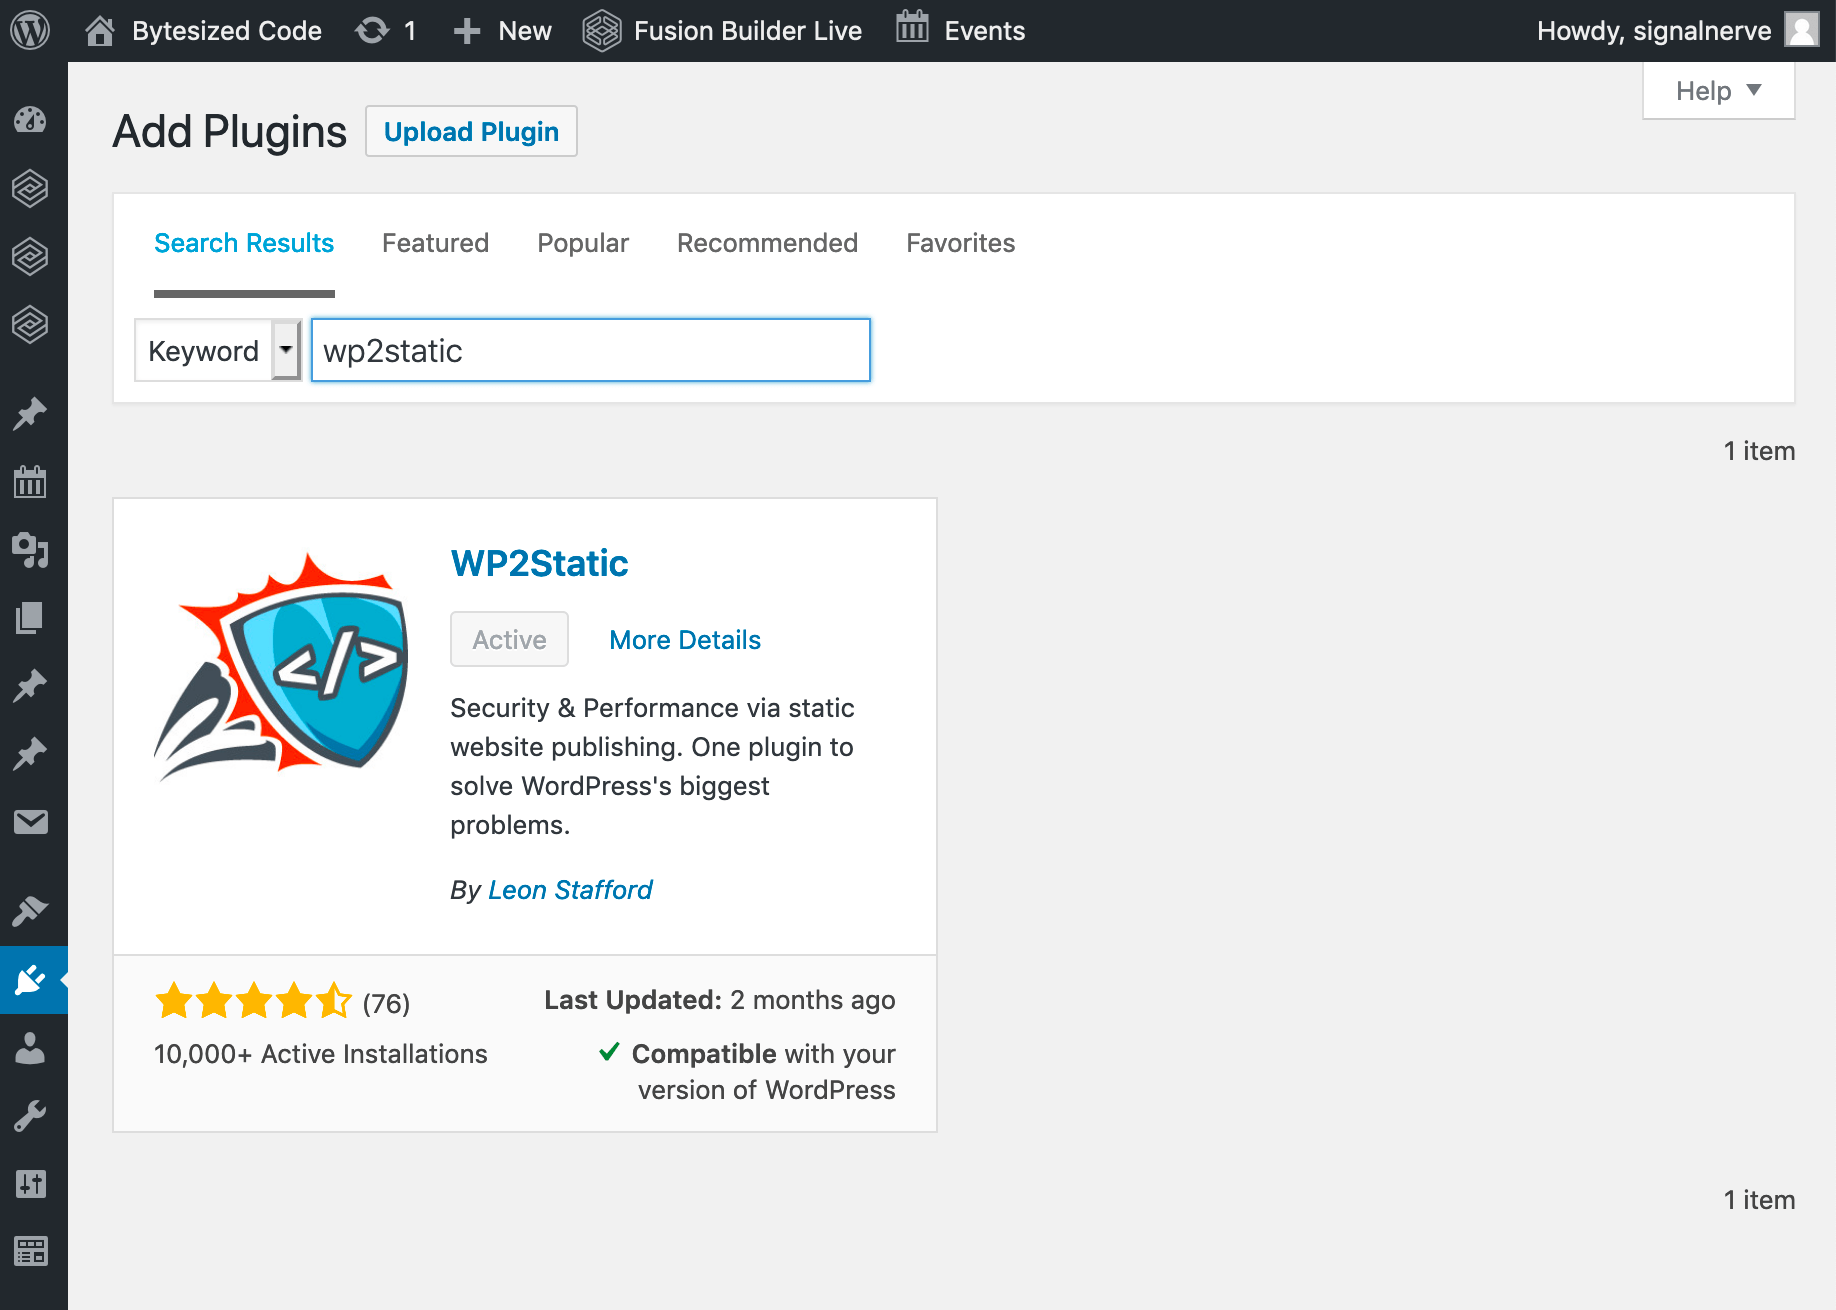Open the updates counter in the admin bar
The width and height of the screenshot is (1836, 1310).
(x=386, y=30)
